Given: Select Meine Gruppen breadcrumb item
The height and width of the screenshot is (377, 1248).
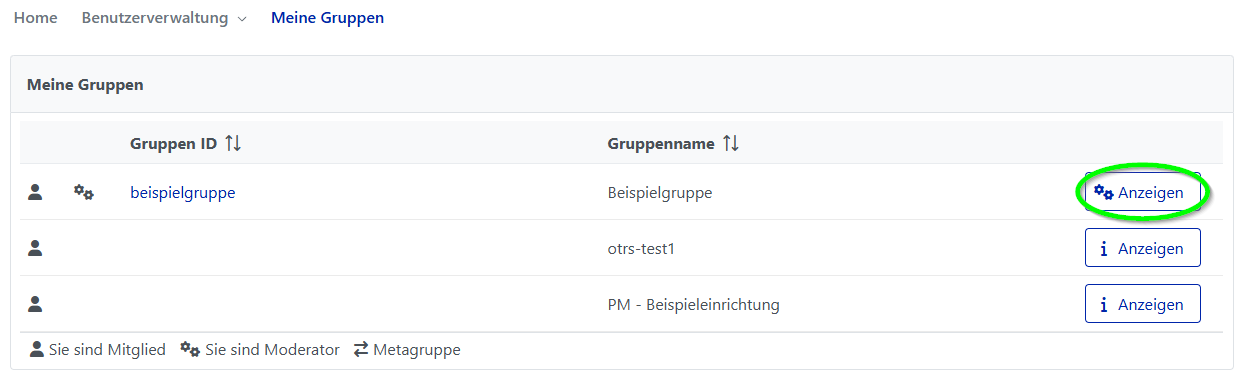Looking at the screenshot, I should 327,18.
